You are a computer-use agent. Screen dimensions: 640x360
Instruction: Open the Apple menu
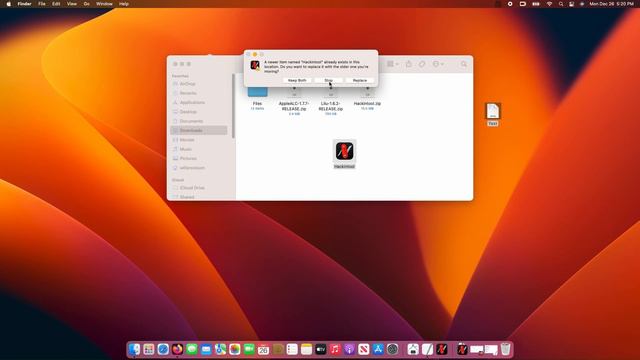[9, 4]
